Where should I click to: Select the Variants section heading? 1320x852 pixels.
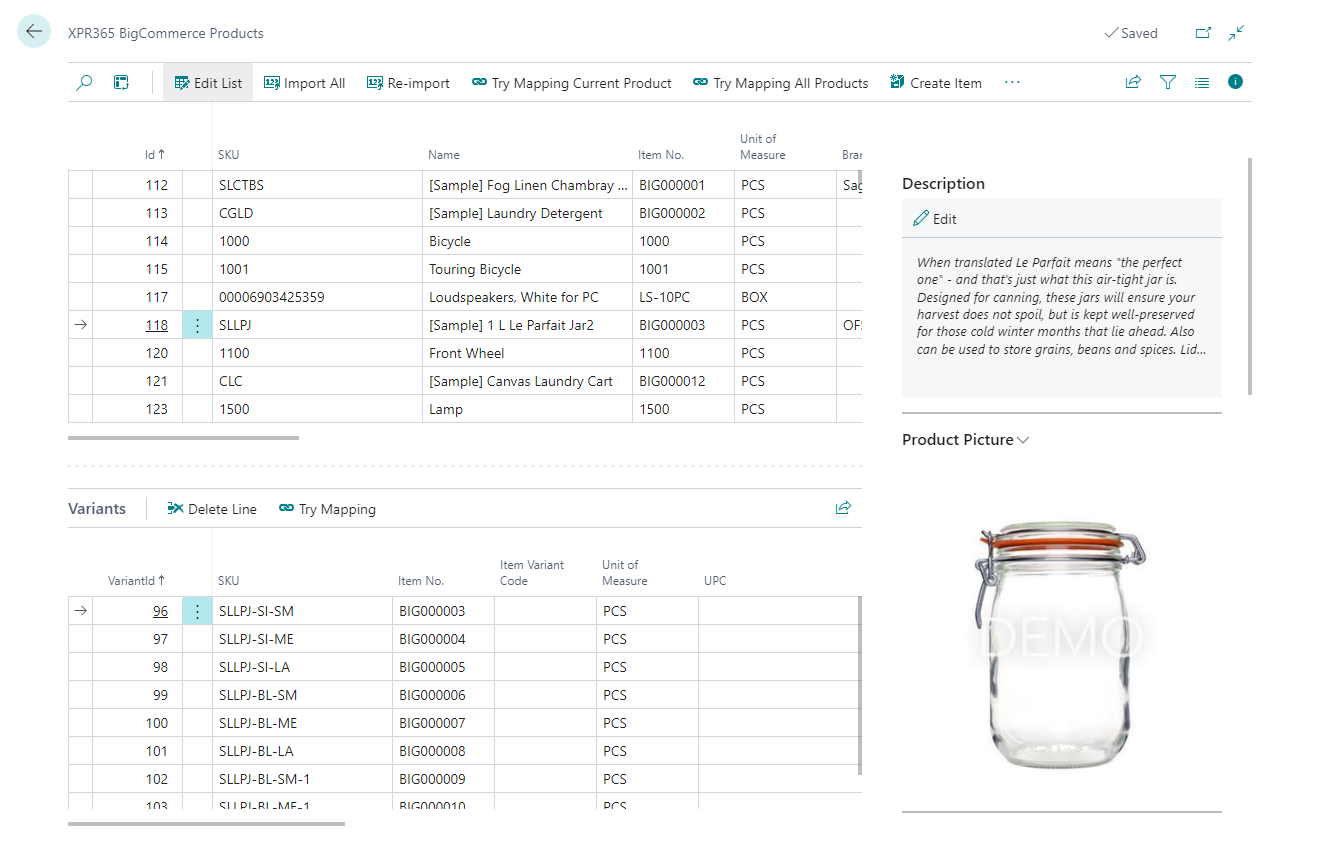pyautogui.click(x=97, y=509)
